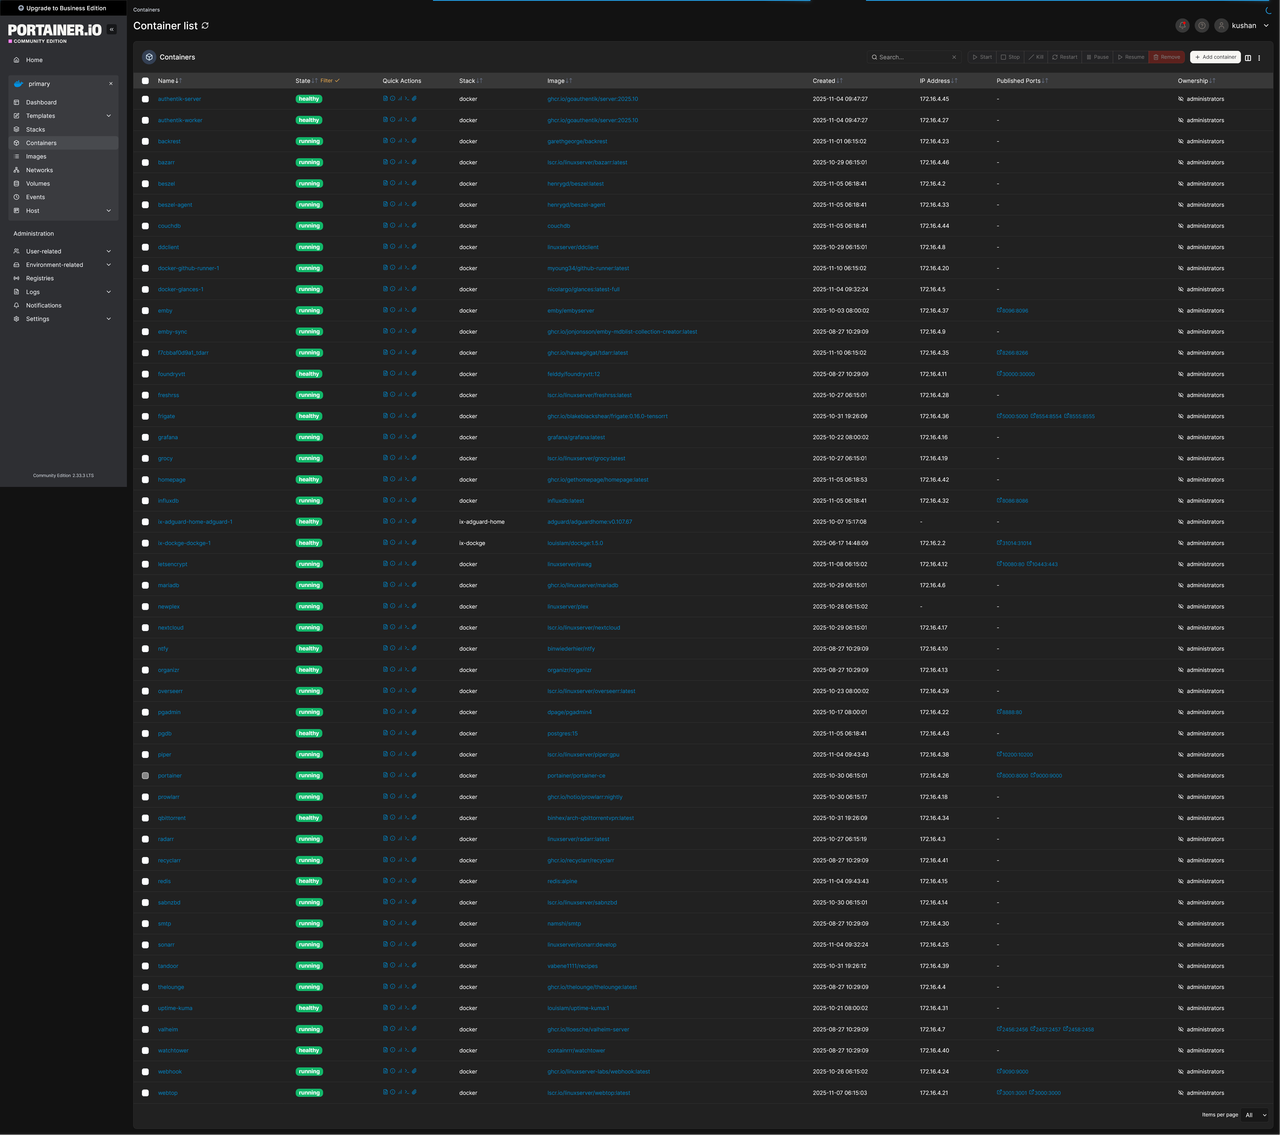The width and height of the screenshot is (1280, 1135).
Task: Expand the Environment-related section chevron
Action: click(109, 265)
